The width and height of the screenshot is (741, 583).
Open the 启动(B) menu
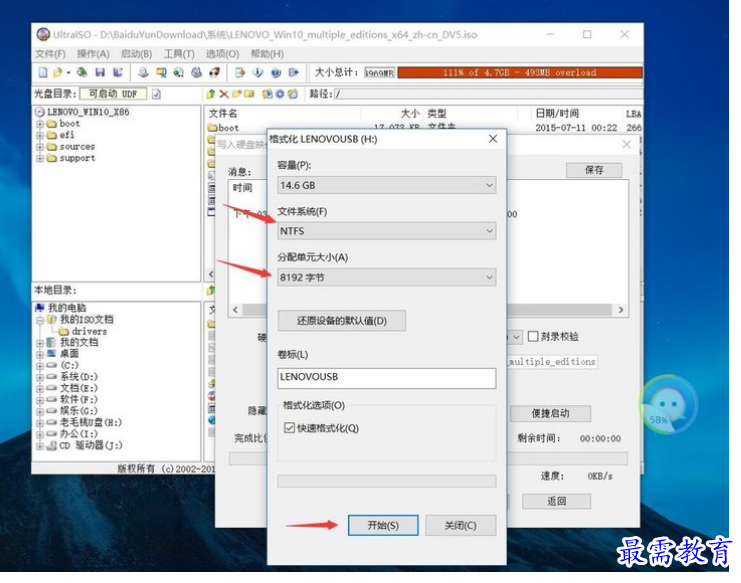(x=137, y=54)
